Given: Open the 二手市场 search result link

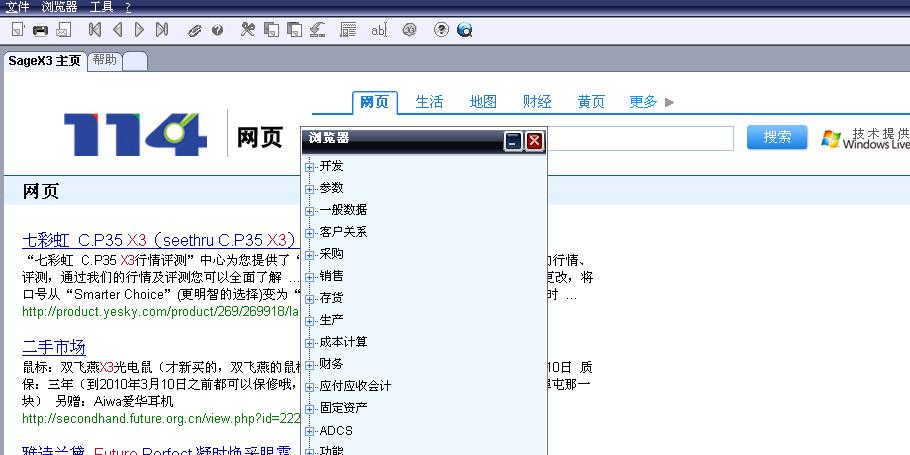Looking at the screenshot, I should (x=53, y=347).
